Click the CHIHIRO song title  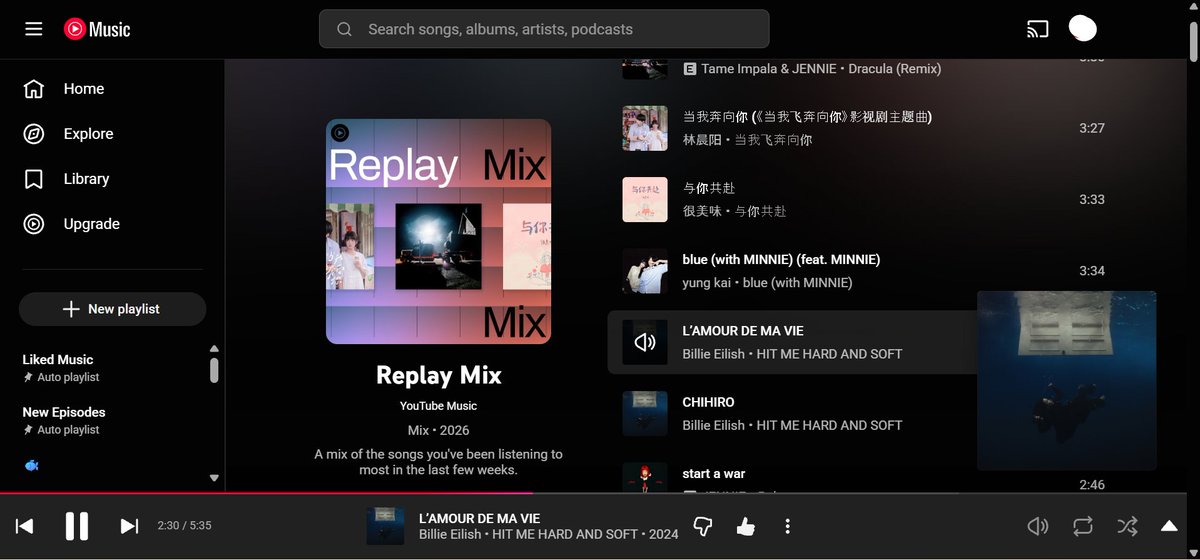(x=708, y=402)
